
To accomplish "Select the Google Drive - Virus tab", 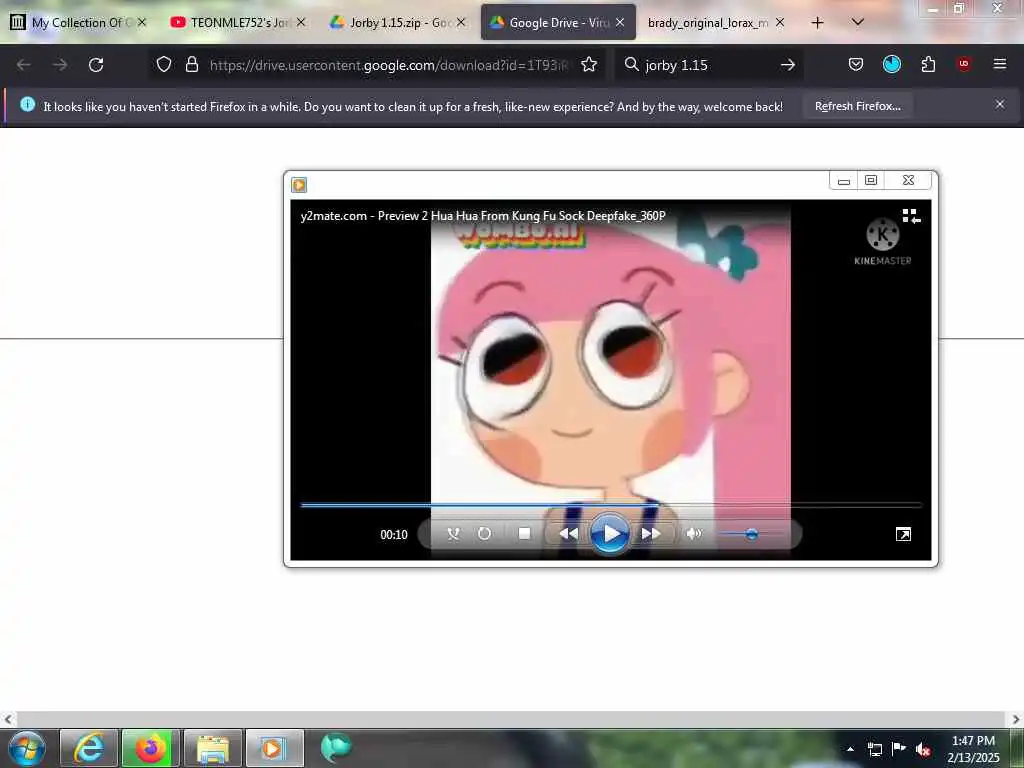I will coord(558,23).
